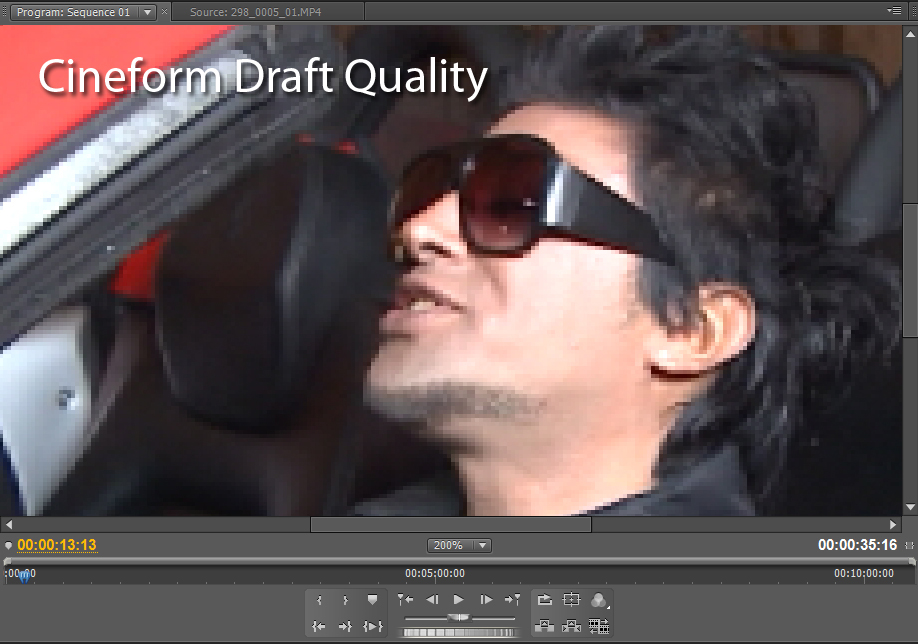Open the Output display mode menu
Viewport: 918px width, 644px height.
tap(599, 600)
